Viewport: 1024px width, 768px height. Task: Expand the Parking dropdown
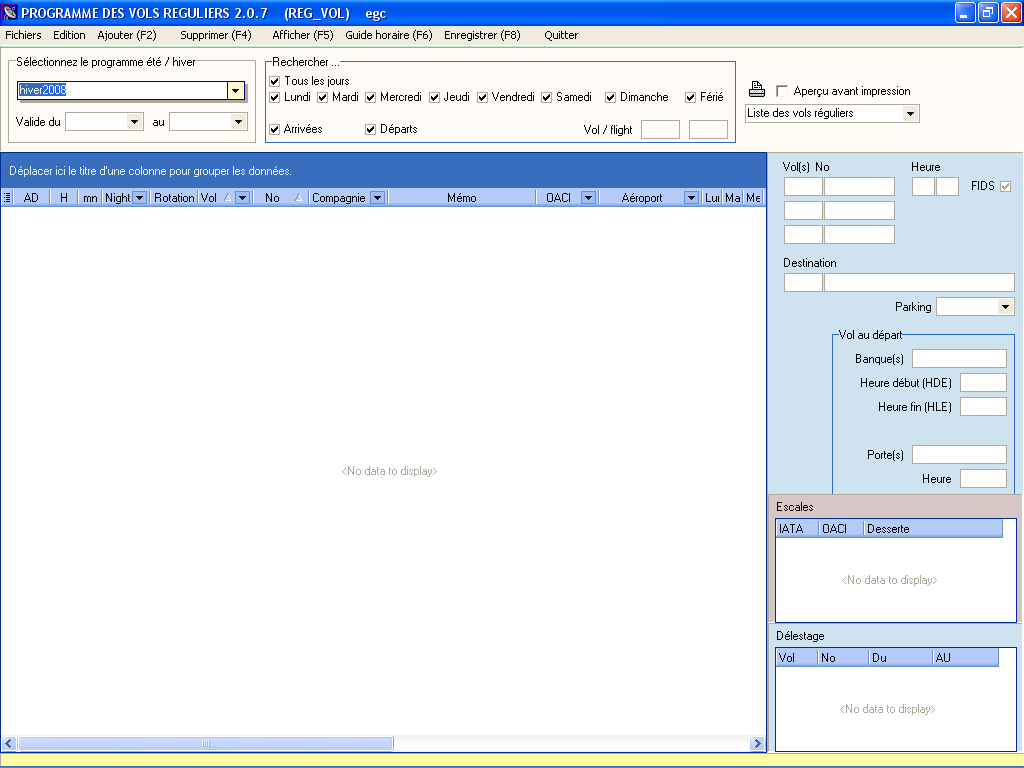click(x=1005, y=307)
